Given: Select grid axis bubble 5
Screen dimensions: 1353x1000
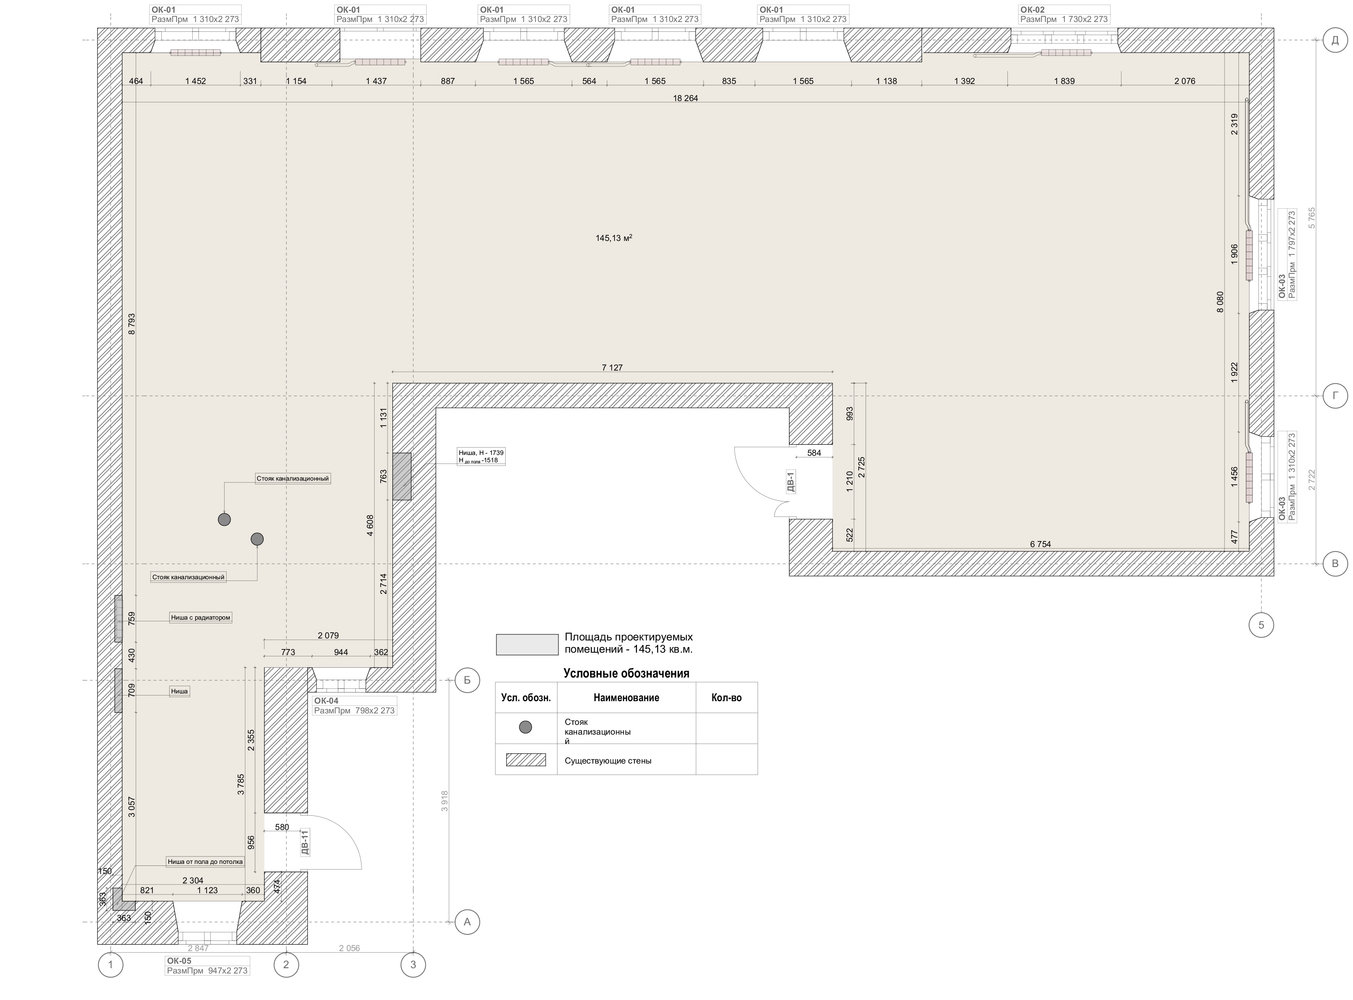Looking at the screenshot, I should tap(1261, 625).
